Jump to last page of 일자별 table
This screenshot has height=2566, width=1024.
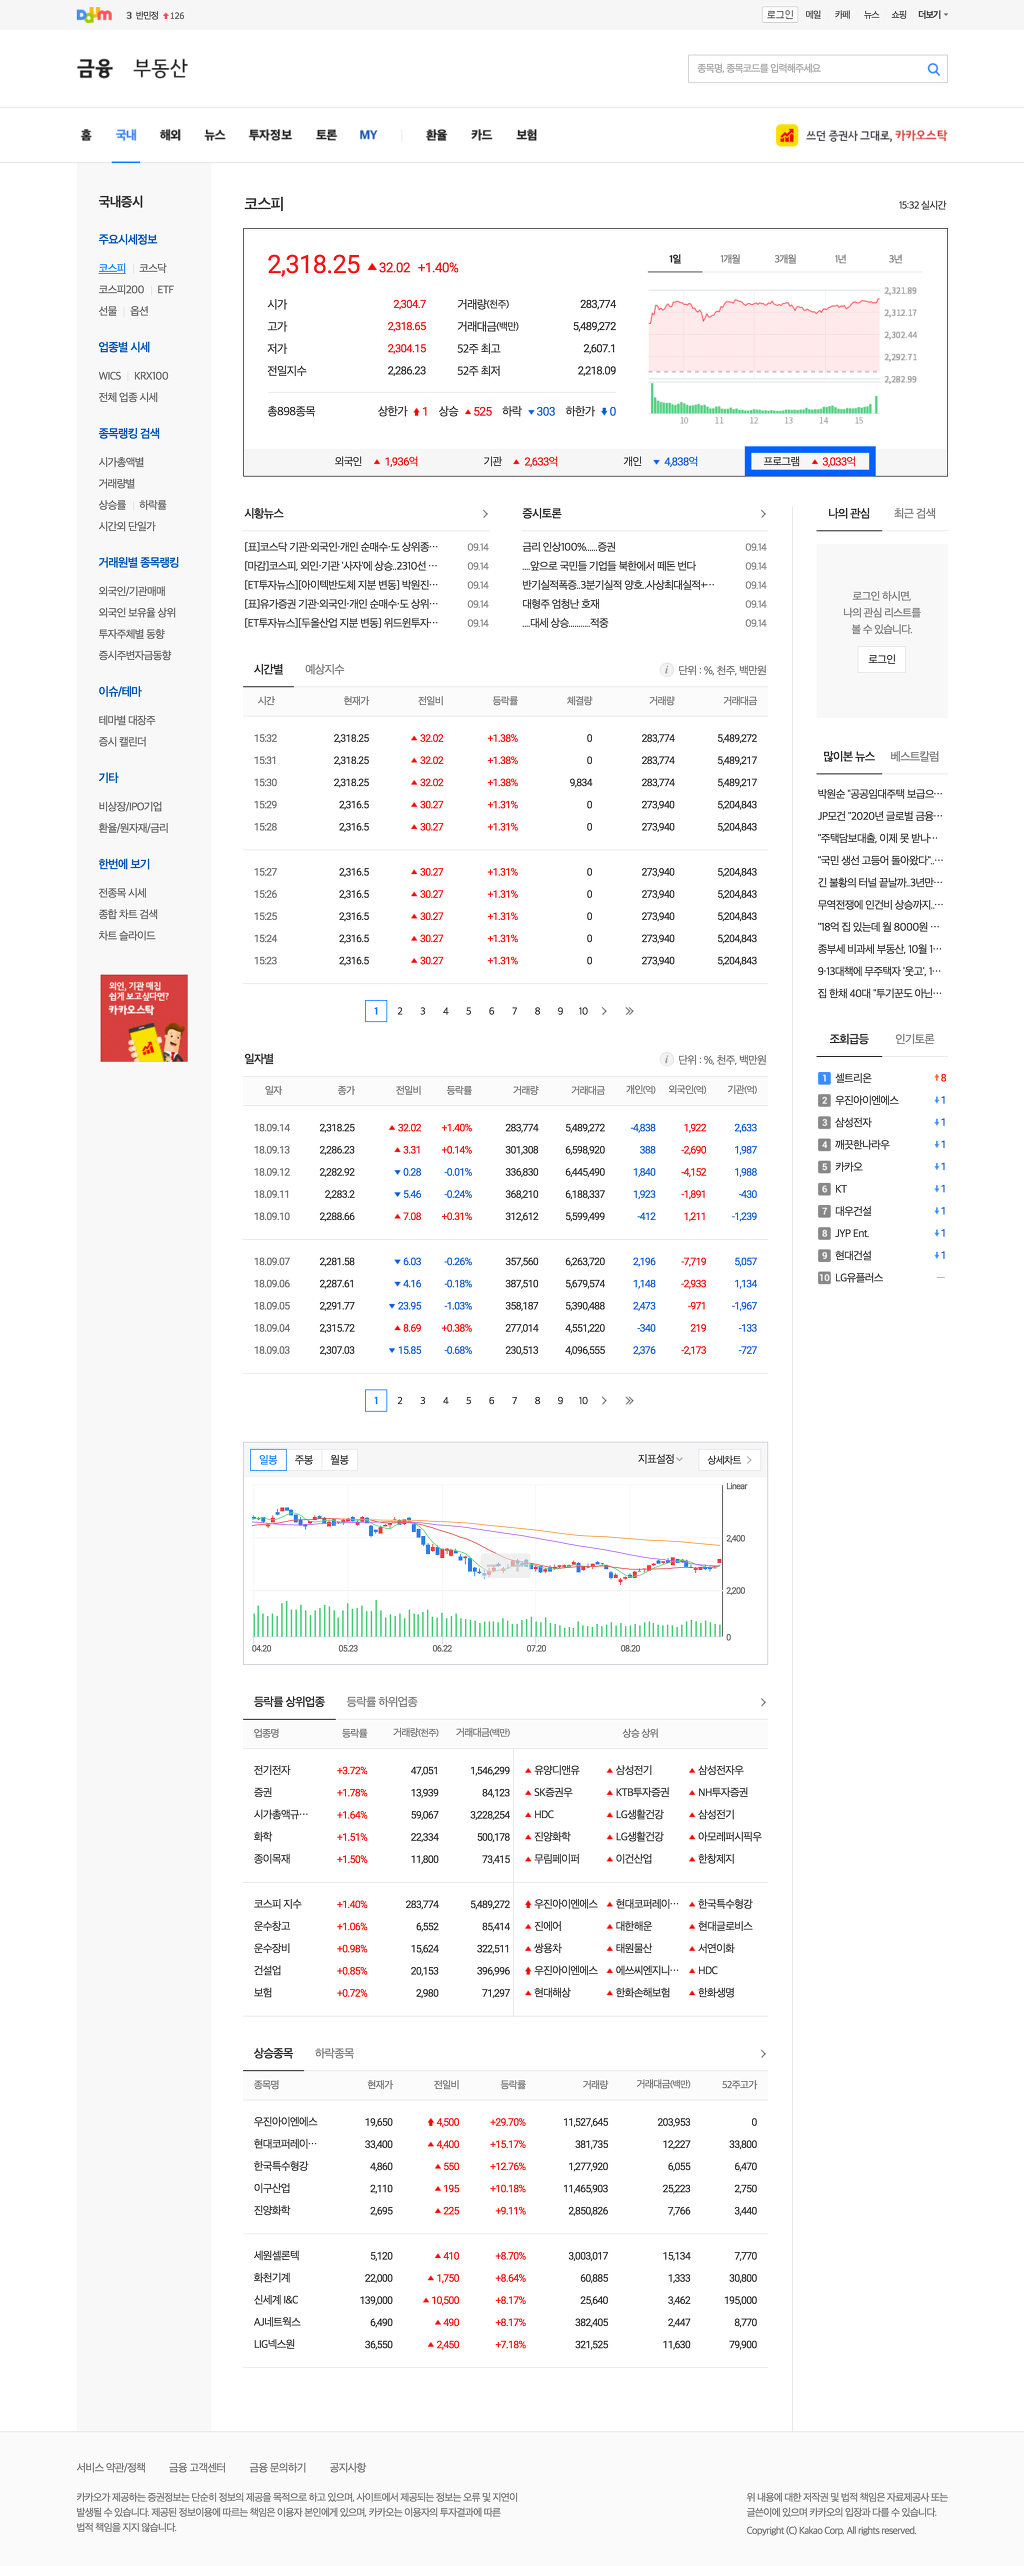tap(629, 1401)
